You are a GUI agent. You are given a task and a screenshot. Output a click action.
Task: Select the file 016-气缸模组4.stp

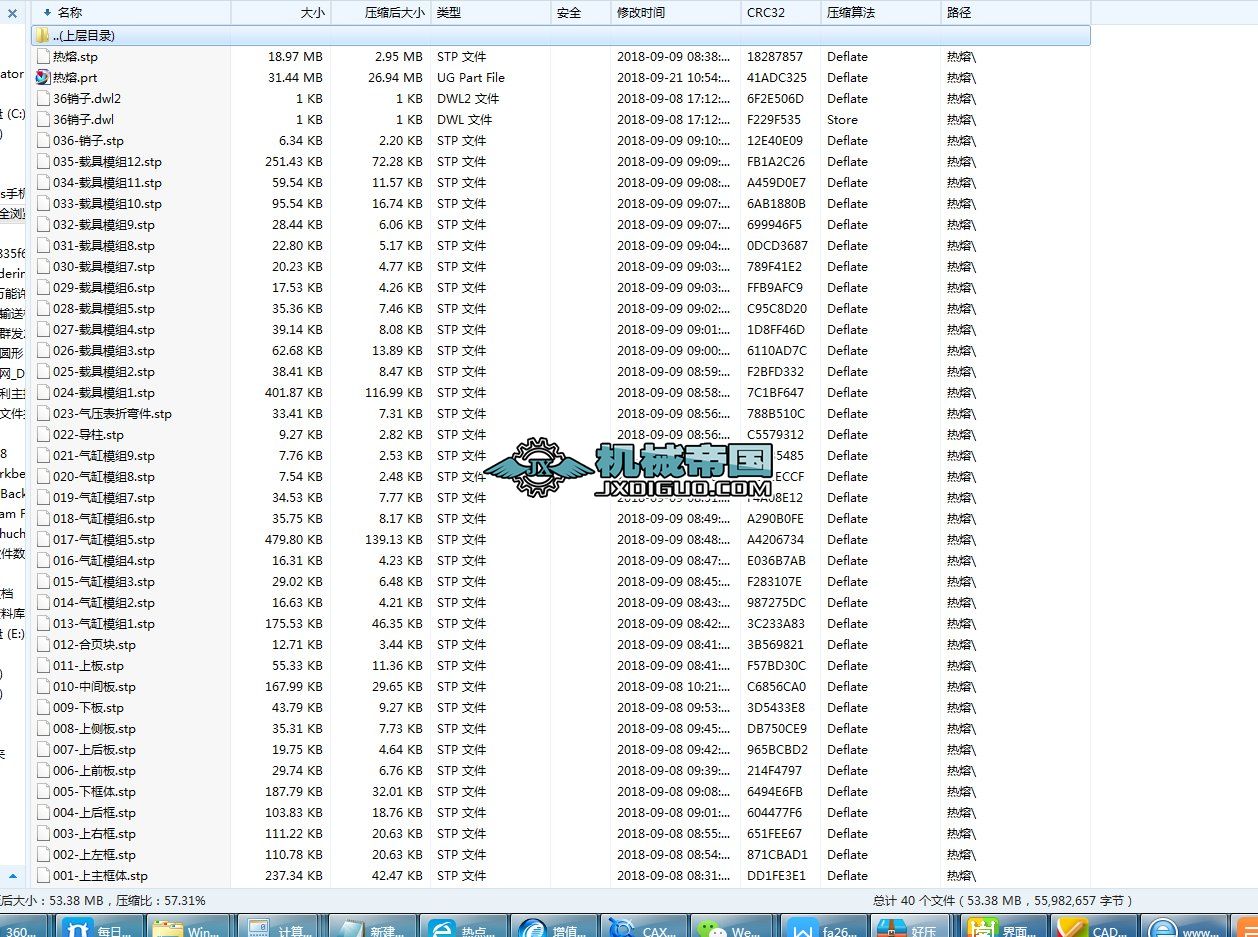tap(104, 560)
